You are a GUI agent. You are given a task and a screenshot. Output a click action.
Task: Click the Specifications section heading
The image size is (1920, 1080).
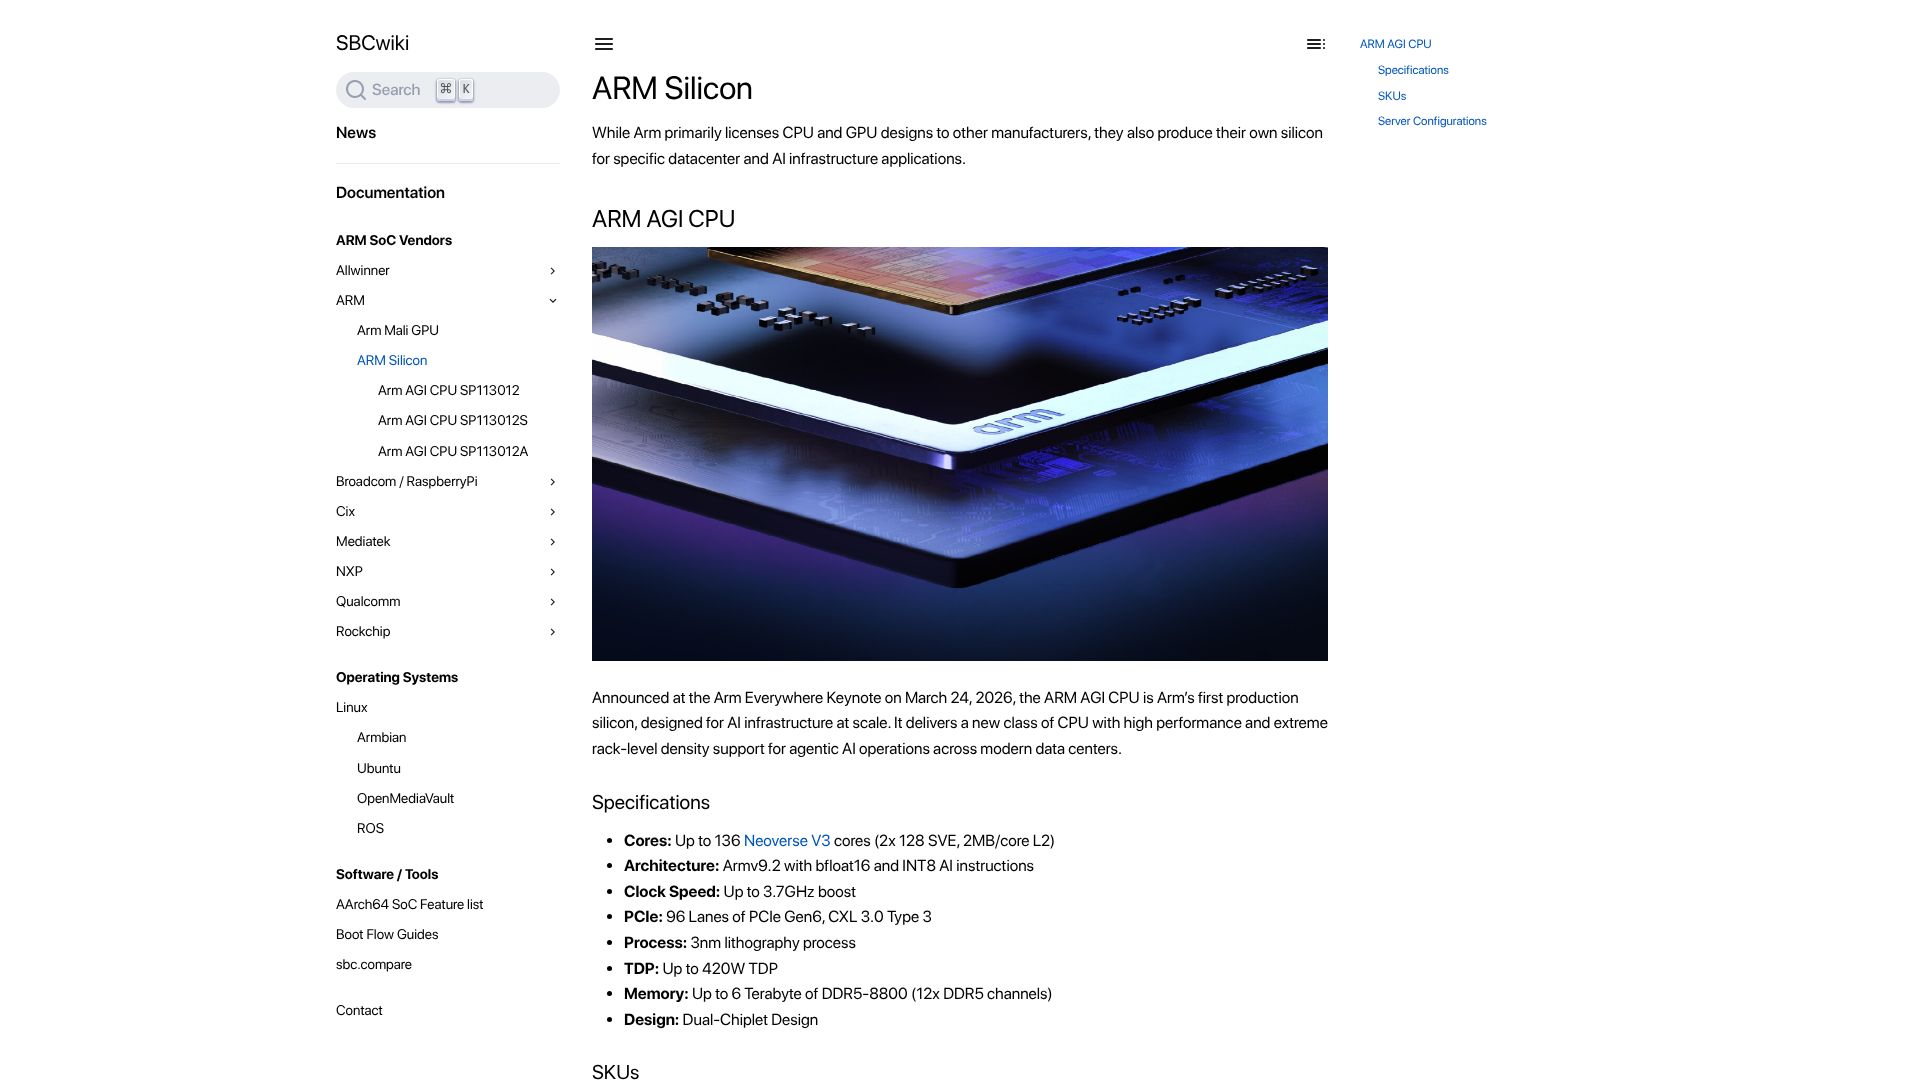651,803
